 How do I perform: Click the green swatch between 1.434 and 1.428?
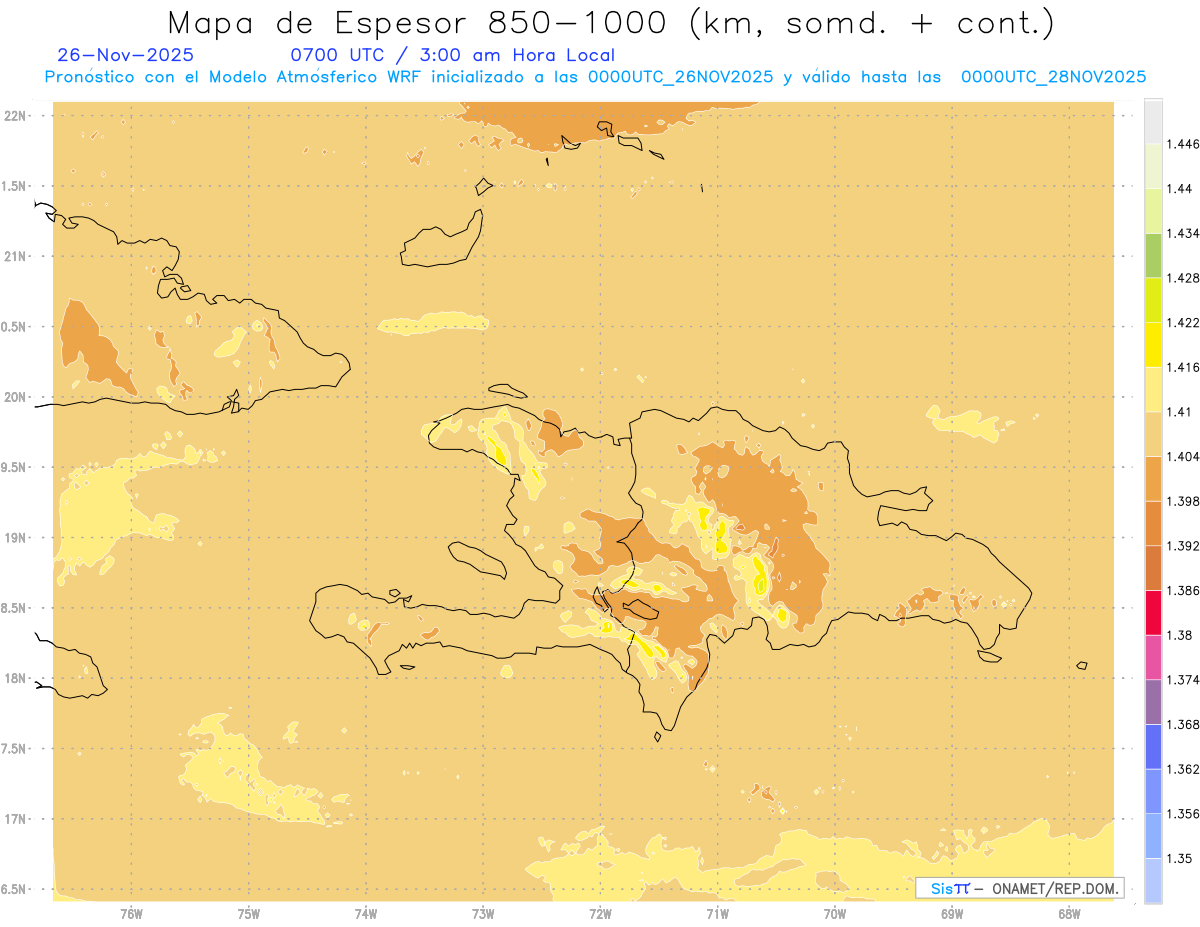[x=1153, y=255]
